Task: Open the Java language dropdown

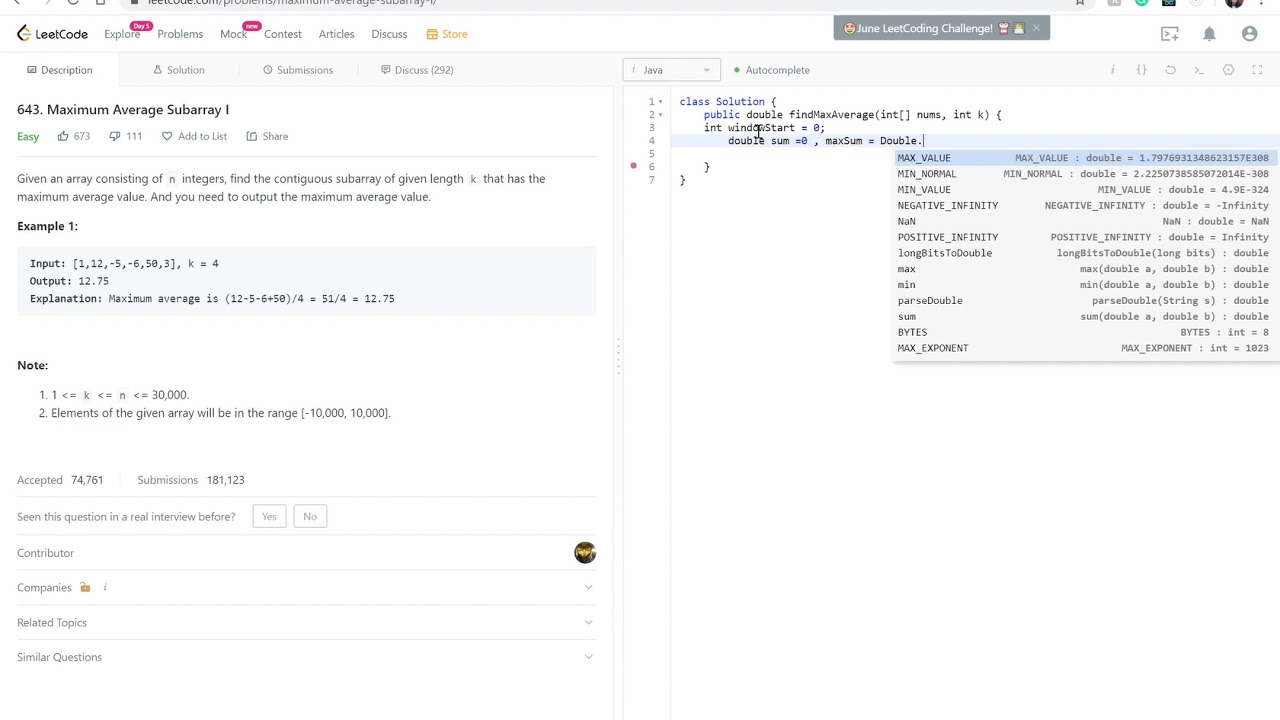Action: click(x=671, y=70)
